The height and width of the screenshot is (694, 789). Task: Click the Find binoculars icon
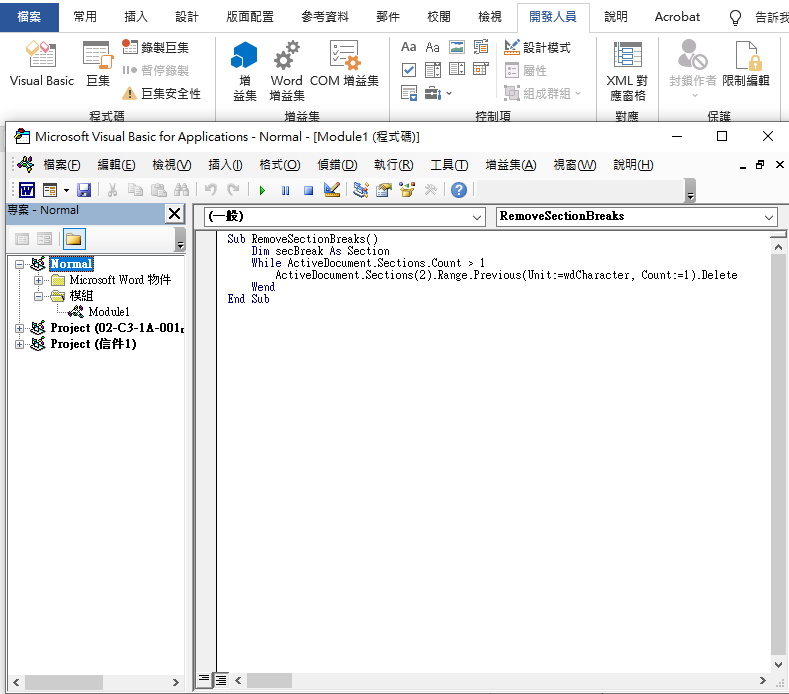[x=181, y=190]
